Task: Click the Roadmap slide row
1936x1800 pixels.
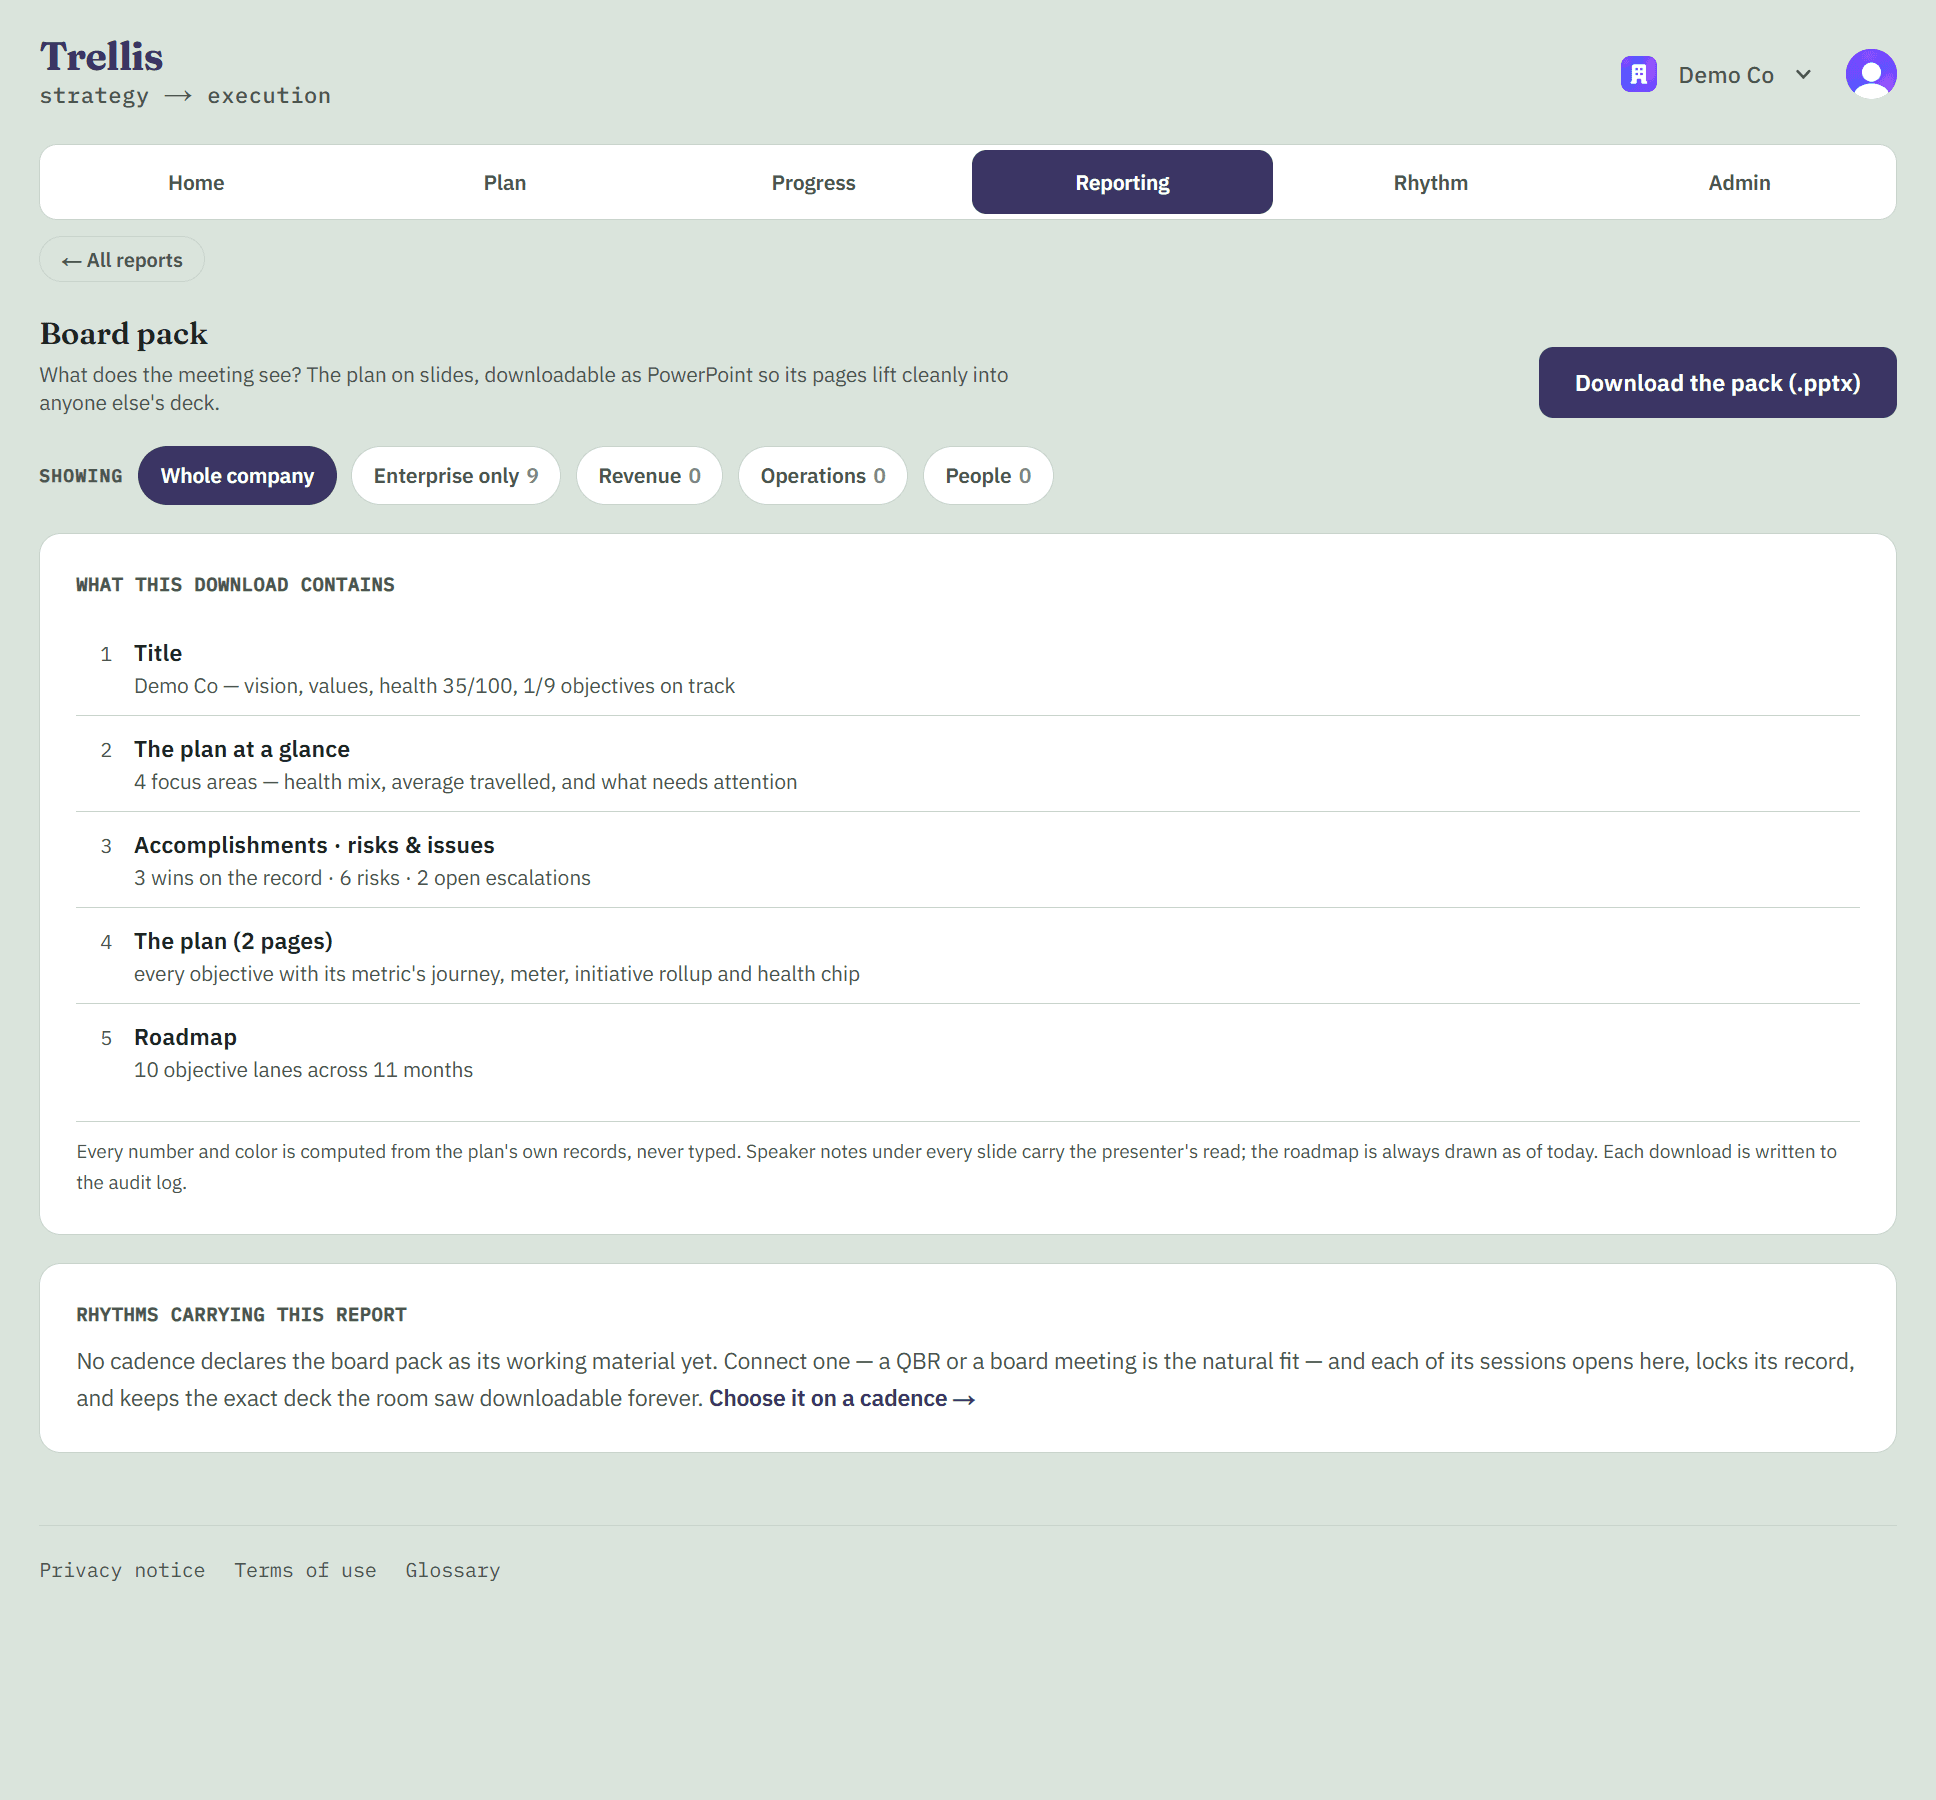Action: 967,1053
